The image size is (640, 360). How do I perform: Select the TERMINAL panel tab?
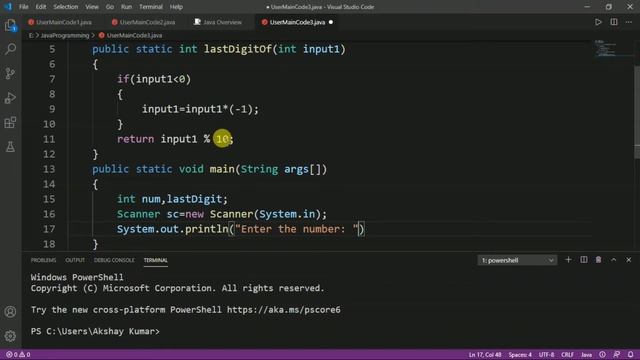click(156, 260)
